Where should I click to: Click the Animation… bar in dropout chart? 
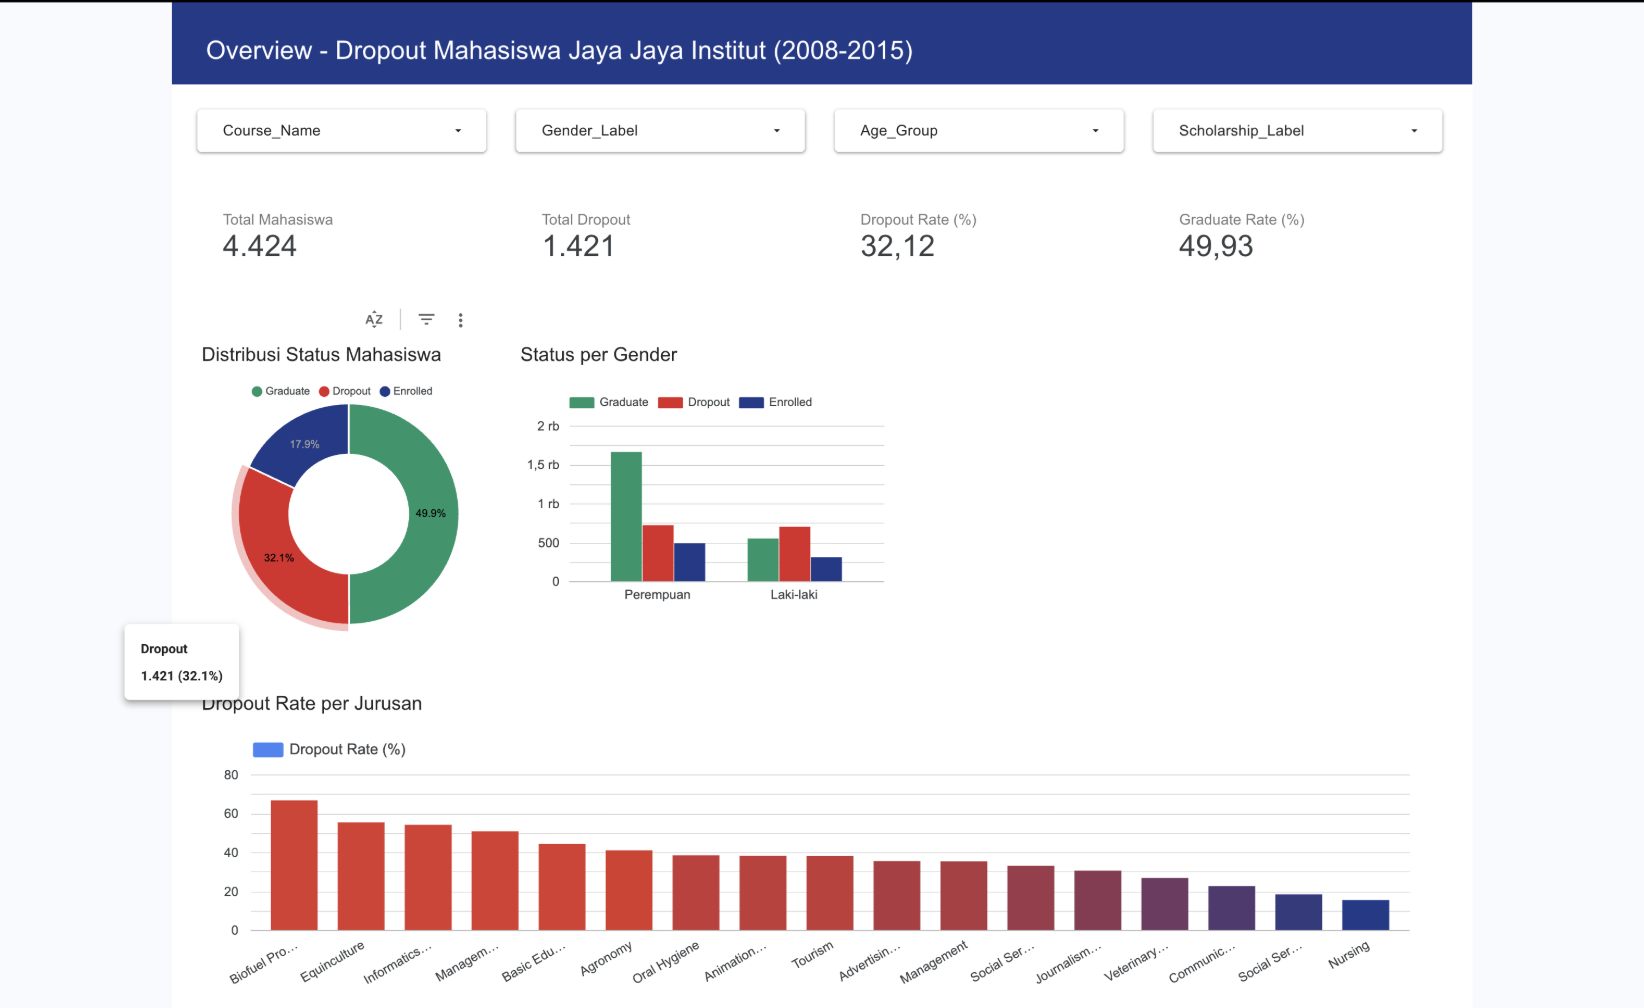point(763,893)
